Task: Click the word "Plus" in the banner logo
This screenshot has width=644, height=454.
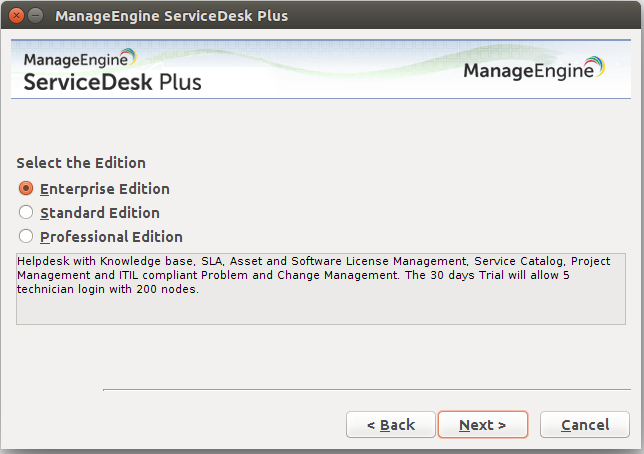Action: (x=180, y=82)
